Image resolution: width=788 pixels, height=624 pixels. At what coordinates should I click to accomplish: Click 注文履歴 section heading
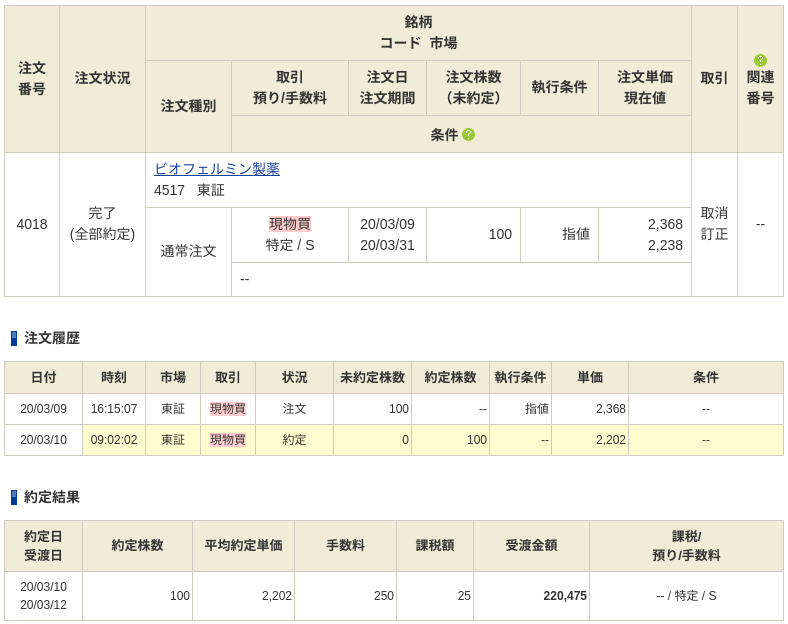click(x=52, y=338)
